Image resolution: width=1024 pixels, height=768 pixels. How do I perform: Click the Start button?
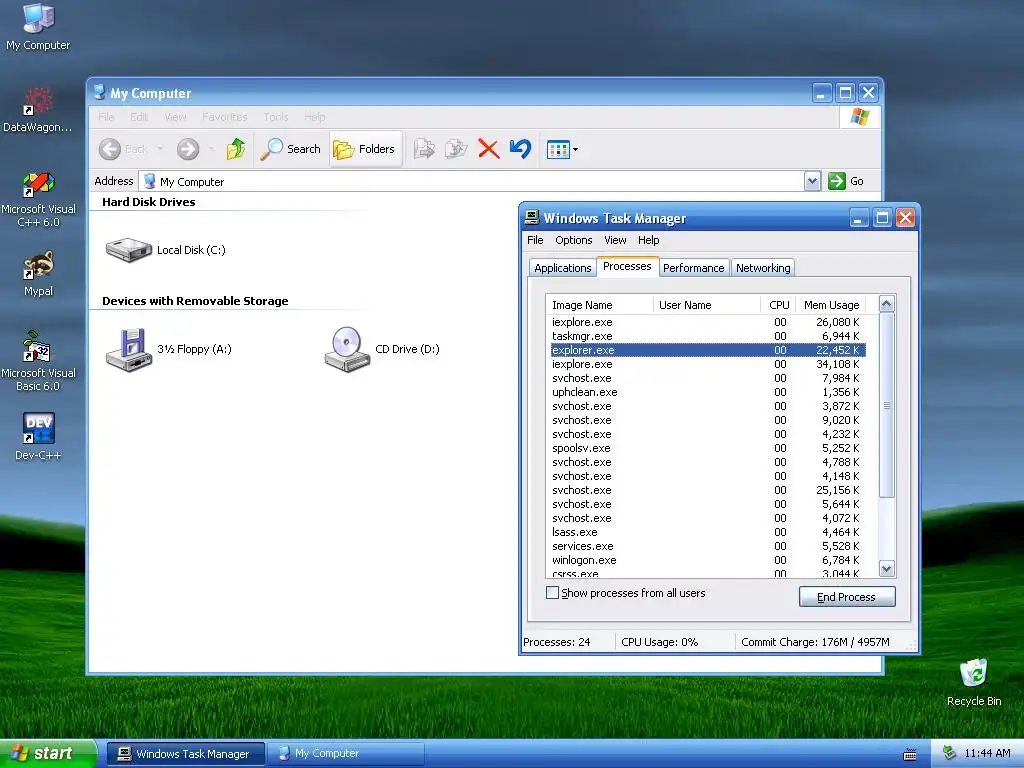point(47,754)
